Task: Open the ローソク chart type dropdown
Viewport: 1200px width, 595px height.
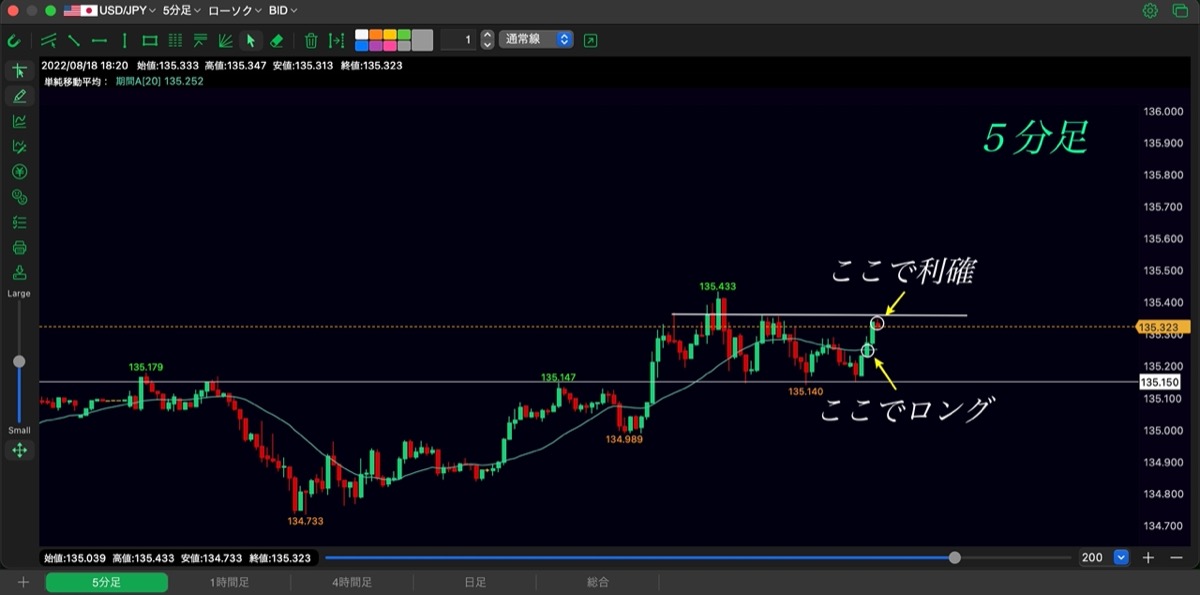Action: click(235, 10)
